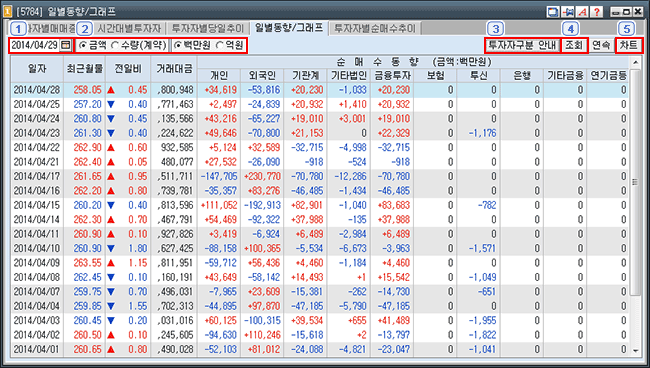650x368 pixels.
Task: Click the pin window icon in title bar
Action: coord(568,12)
